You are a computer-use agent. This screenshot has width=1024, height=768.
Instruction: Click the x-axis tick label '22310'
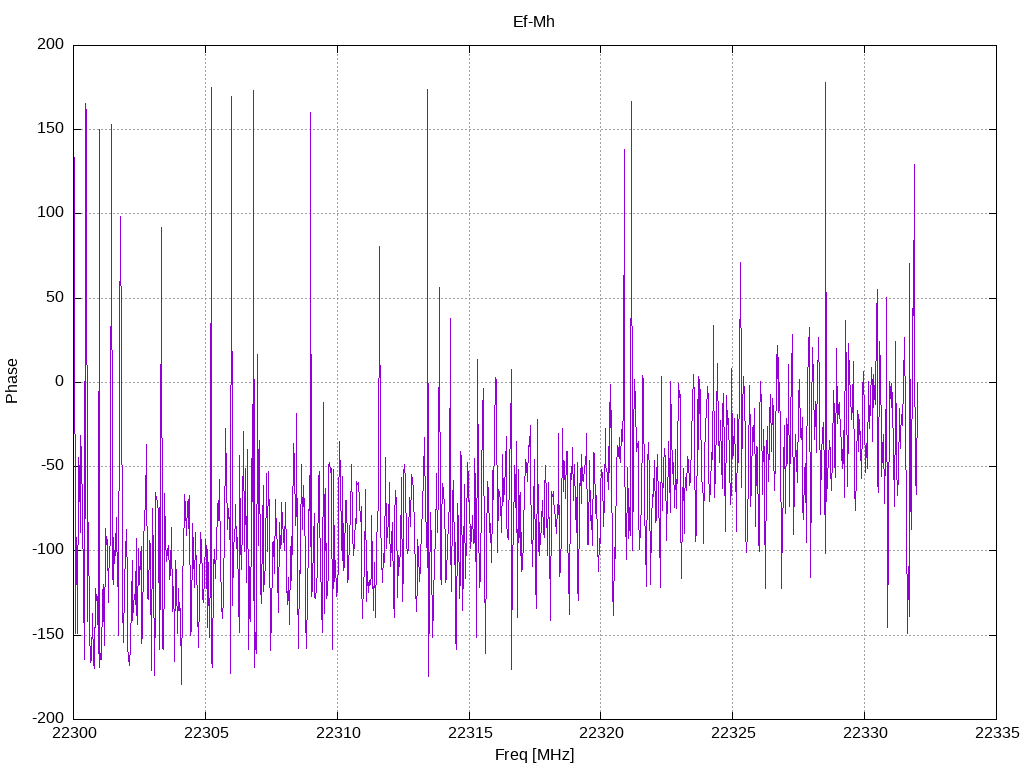coord(338,733)
